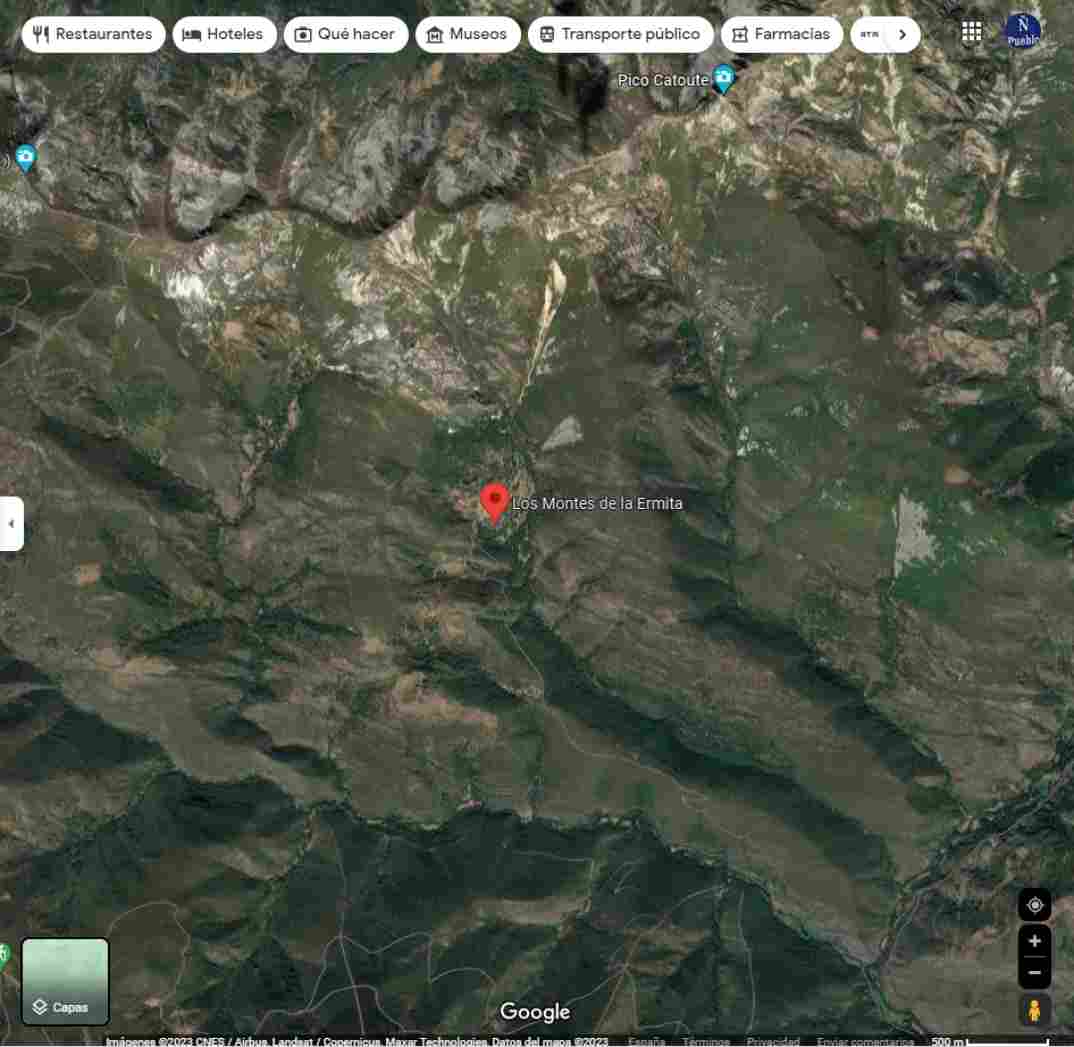
Task: Click the red location pin
Action: pyautogui.click(x=494, y=501)
